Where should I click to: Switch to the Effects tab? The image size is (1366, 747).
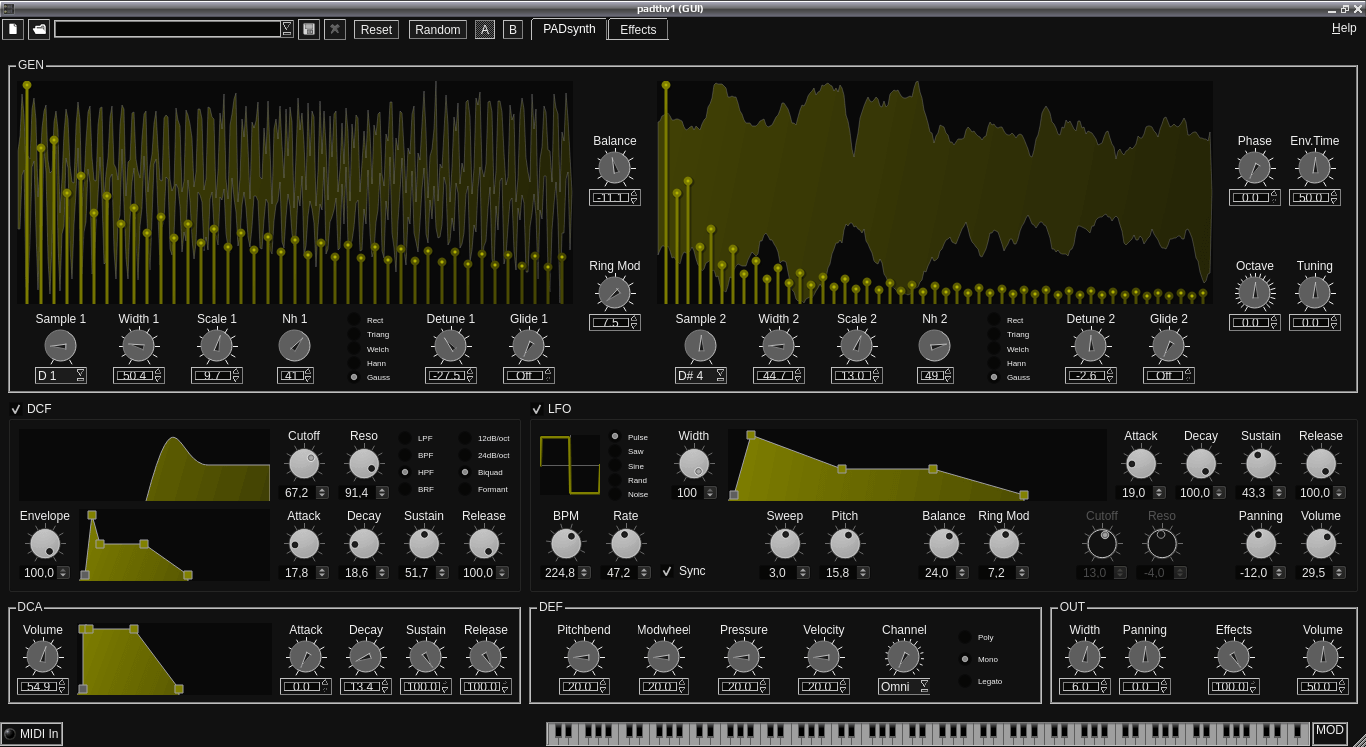point(638,30)
